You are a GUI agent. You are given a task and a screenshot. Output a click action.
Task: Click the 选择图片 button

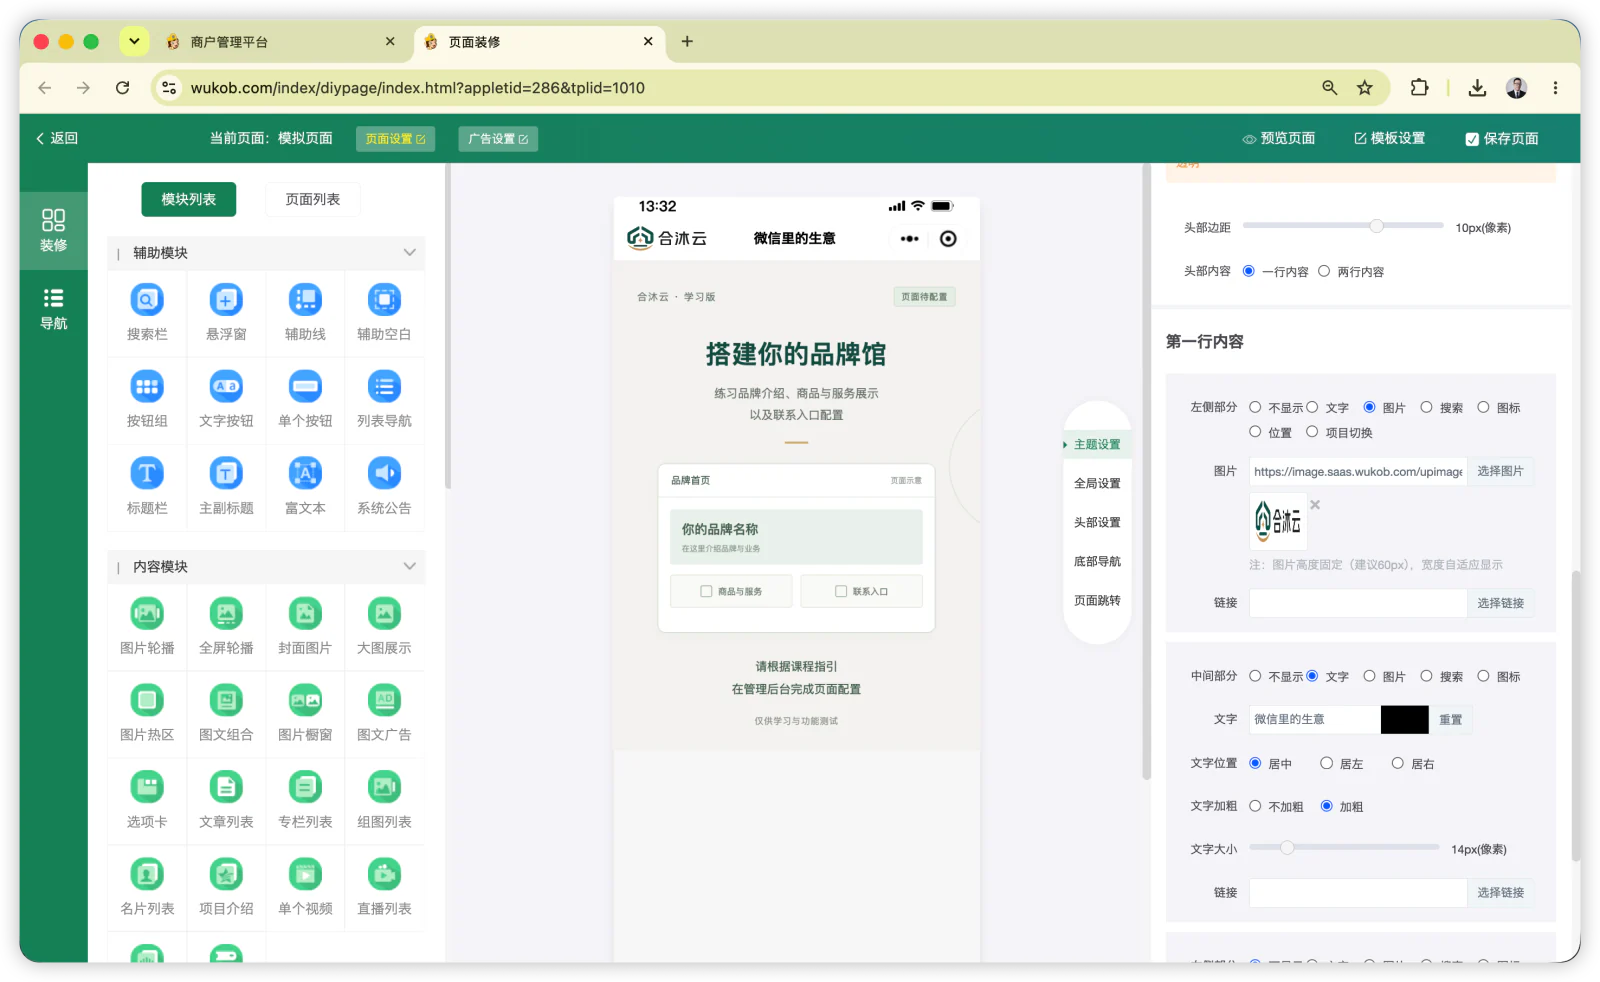click(x=1500, y=471)
